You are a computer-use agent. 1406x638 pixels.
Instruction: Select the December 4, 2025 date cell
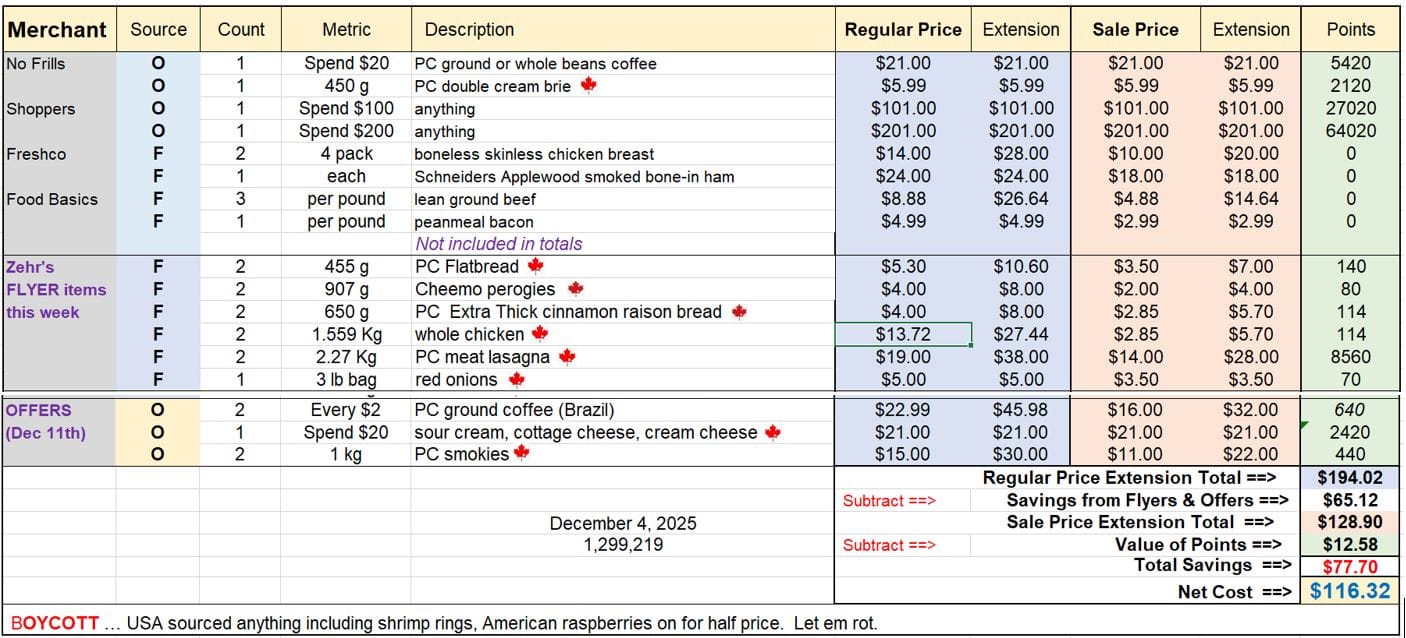click(623, 523)
